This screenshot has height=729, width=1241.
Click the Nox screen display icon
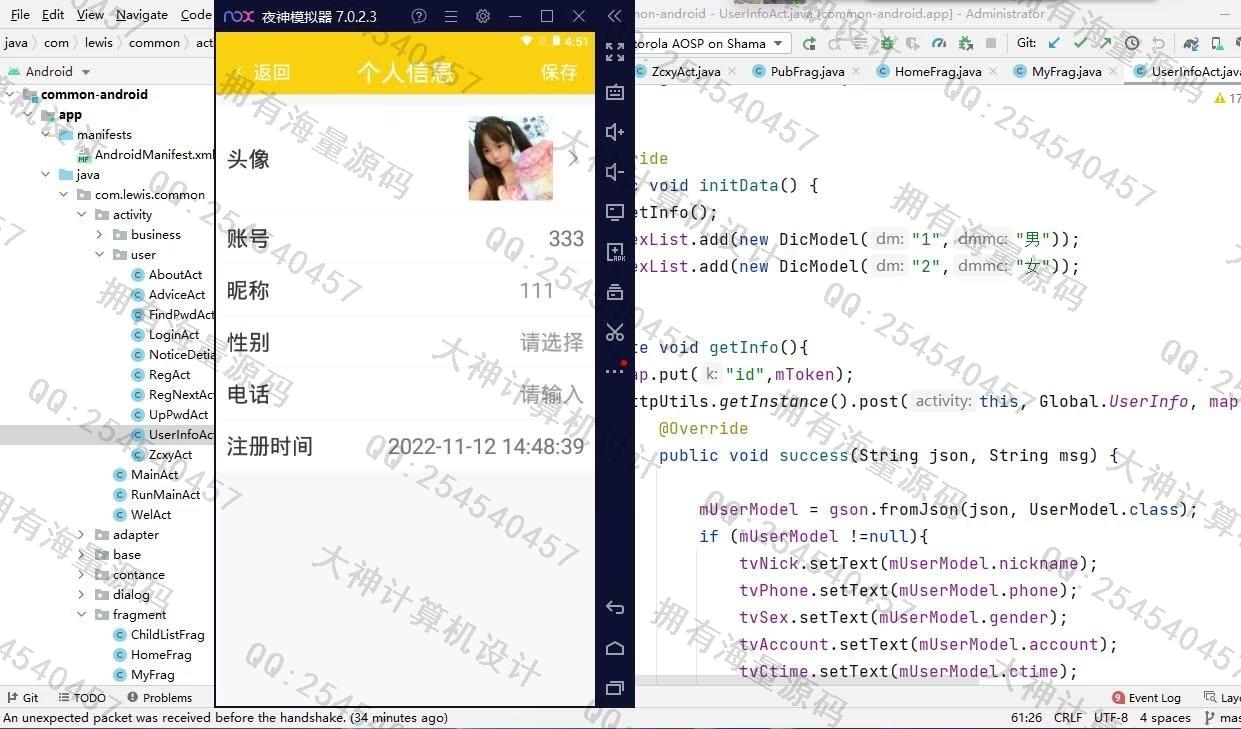coord(615,212)
